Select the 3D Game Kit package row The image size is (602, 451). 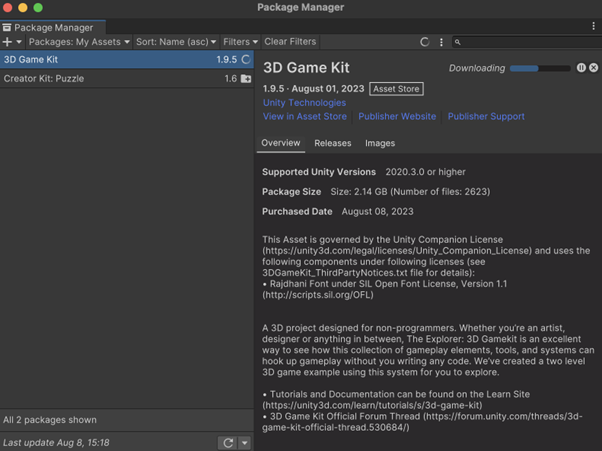tap(127, 59)
